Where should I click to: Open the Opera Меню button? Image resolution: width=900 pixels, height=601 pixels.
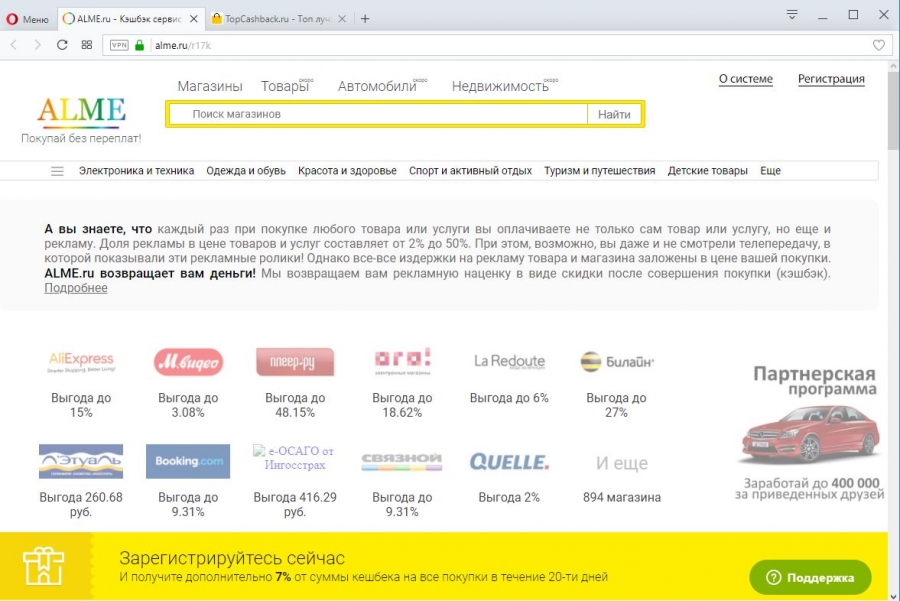pyautogui.click(x=28, y=19)
